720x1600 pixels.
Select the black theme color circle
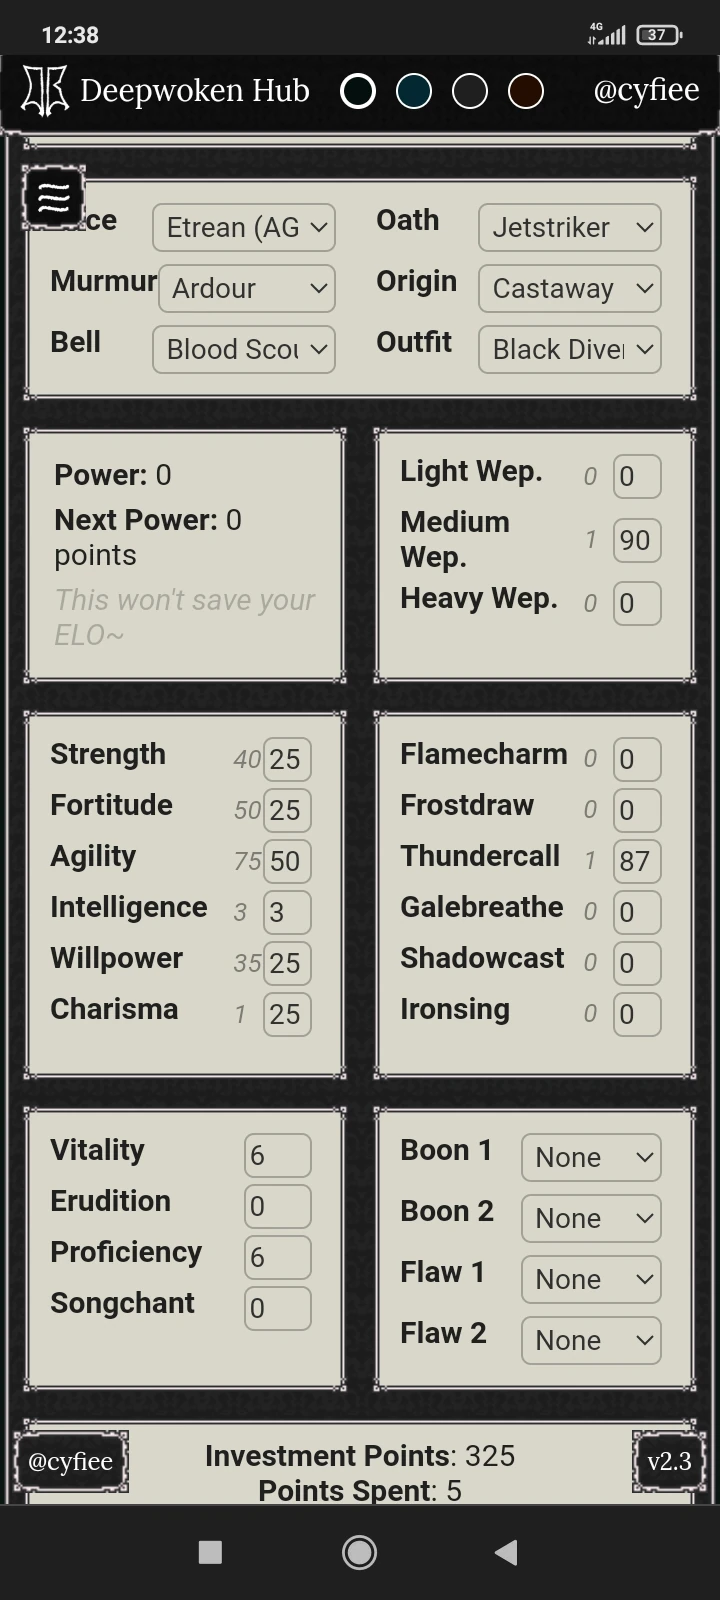tap(358, 92)
